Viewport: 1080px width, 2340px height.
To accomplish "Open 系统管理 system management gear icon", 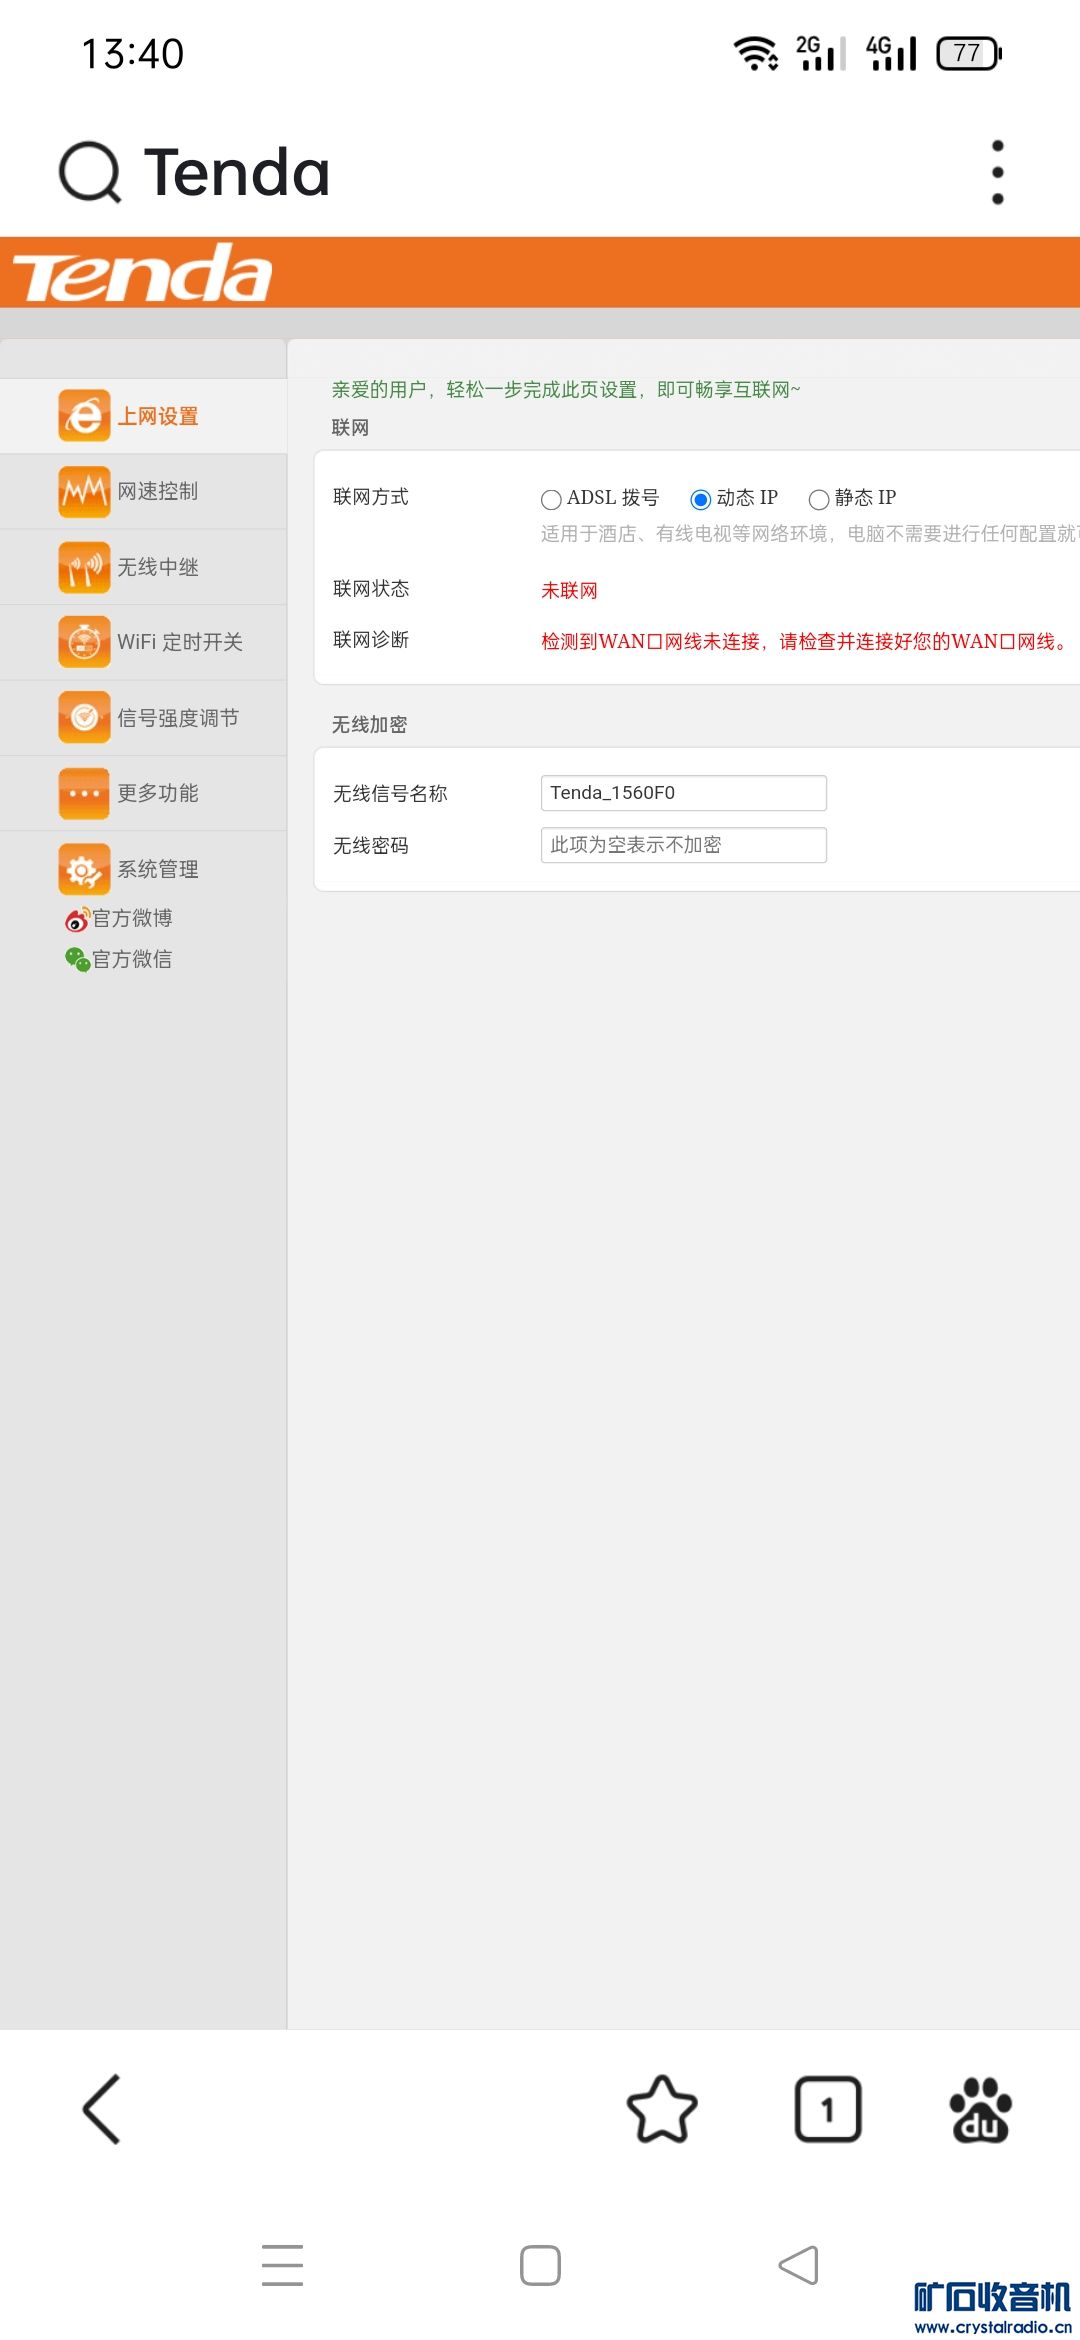I will pos(84,869).
